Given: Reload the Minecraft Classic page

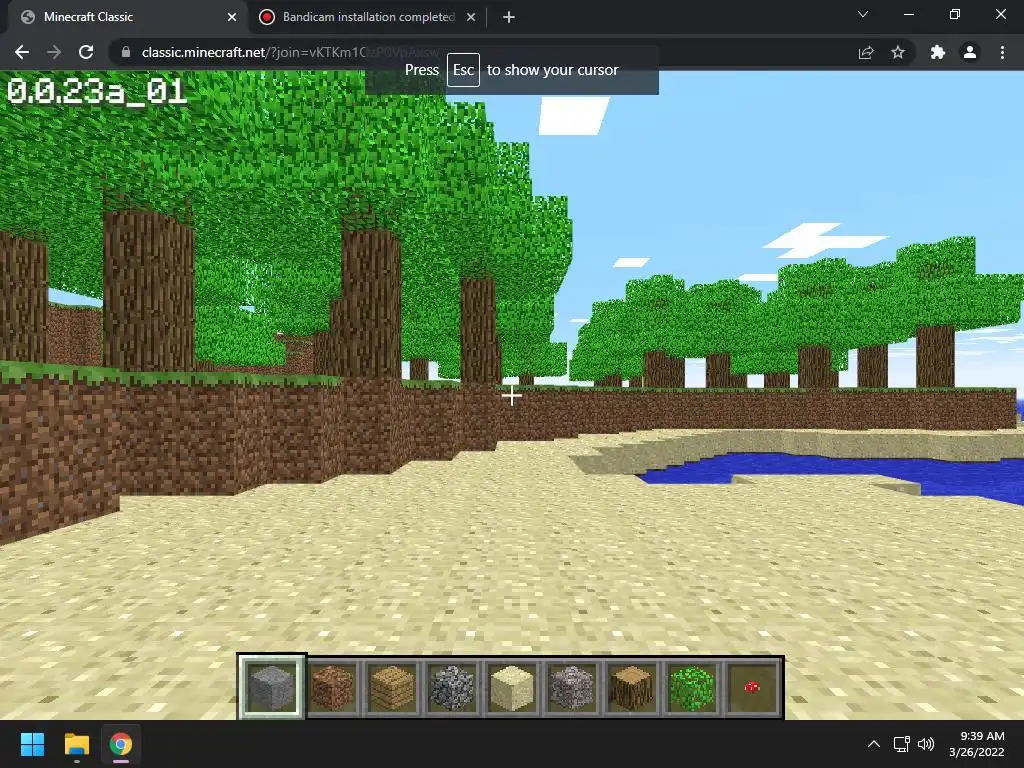Looking at the screenshot, I should click(86, 52).
